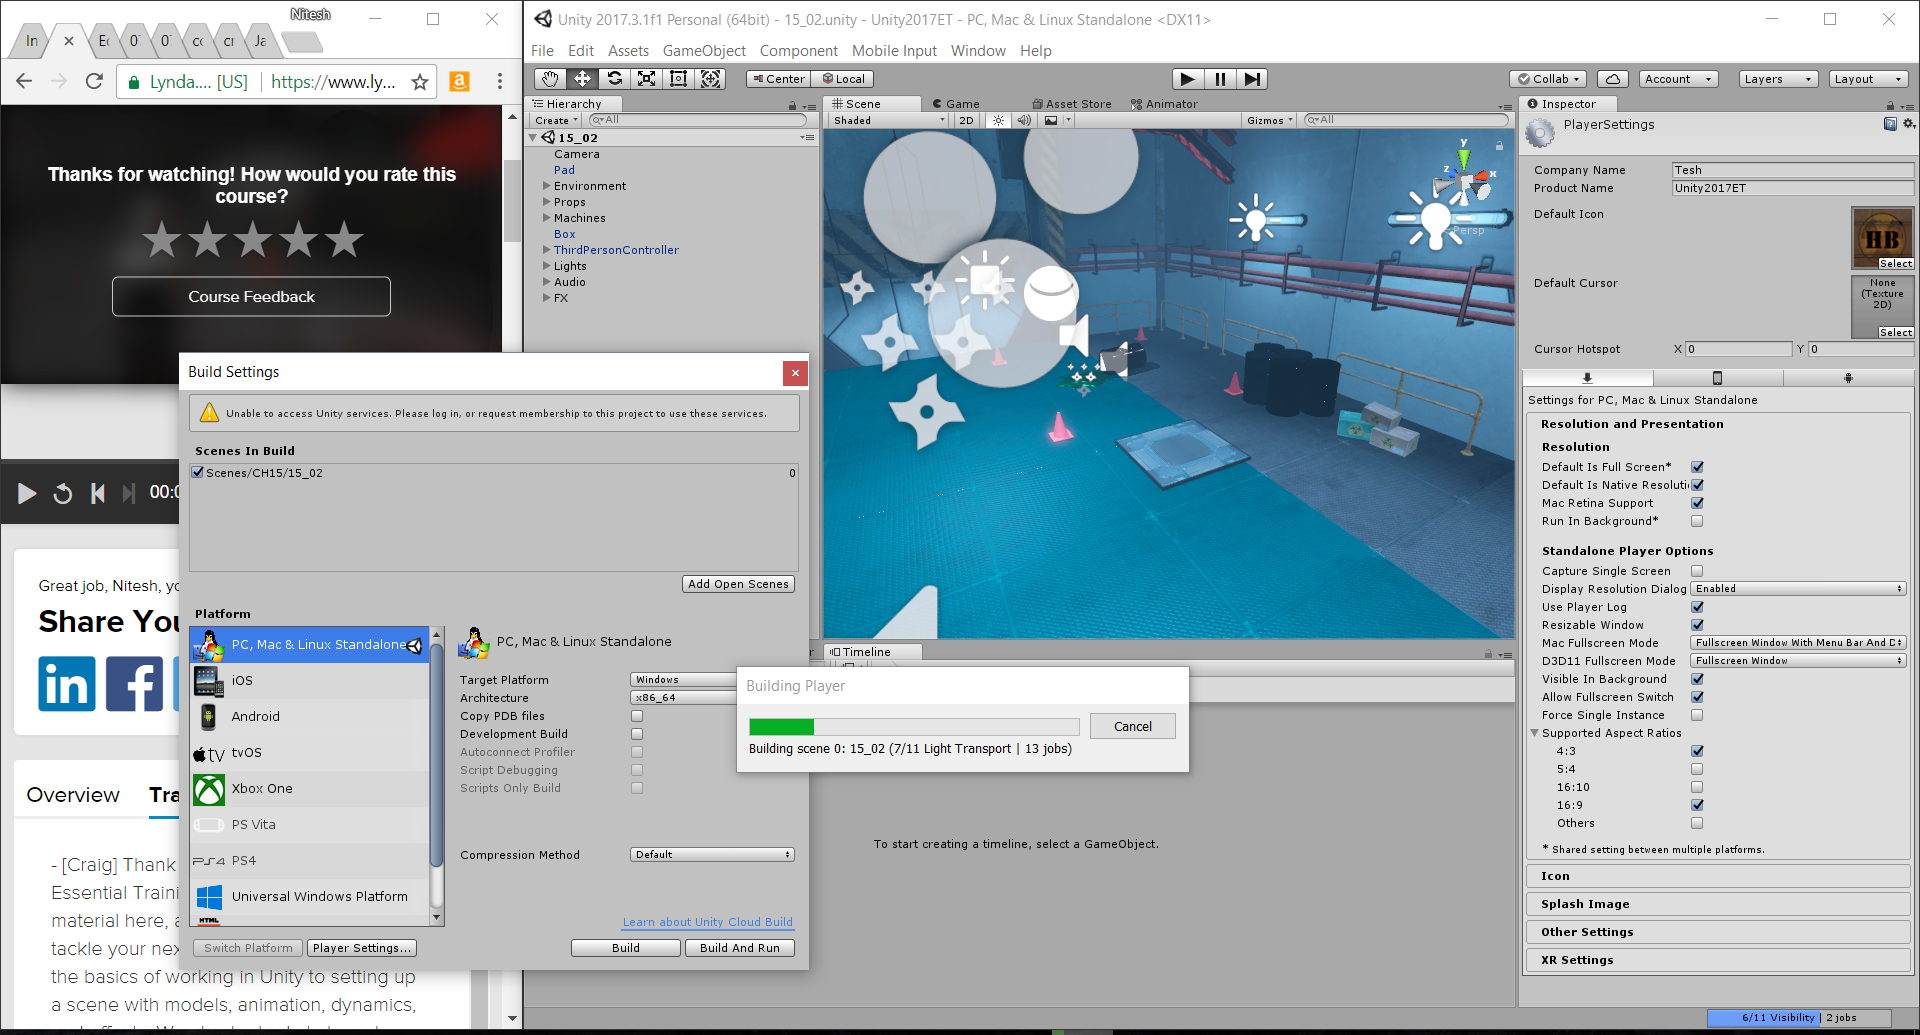Expand Lights in Hierarchy

tap(546, 266)
